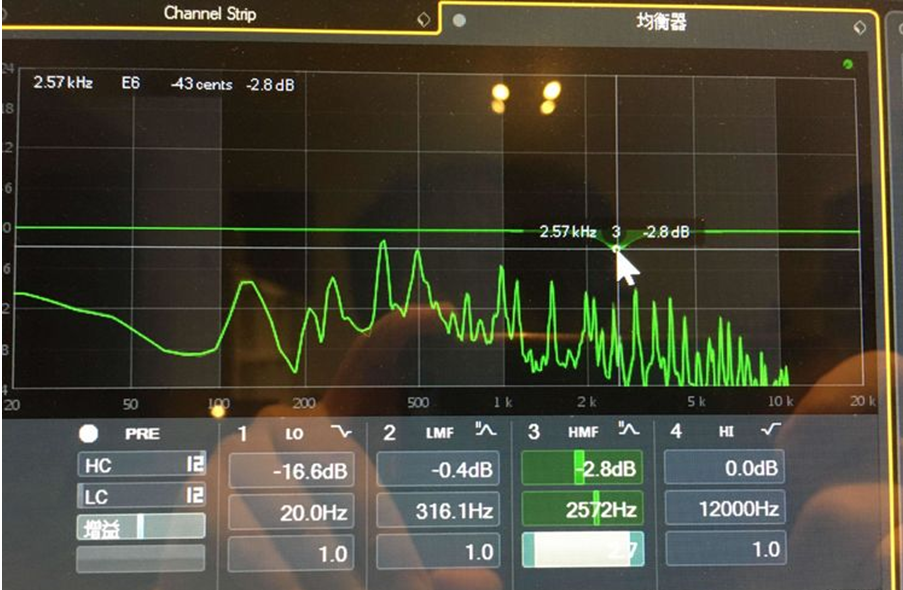Open the LC filter slope selector
The height and width of the screenshot is (590, 903).
[x=196, y=496]
